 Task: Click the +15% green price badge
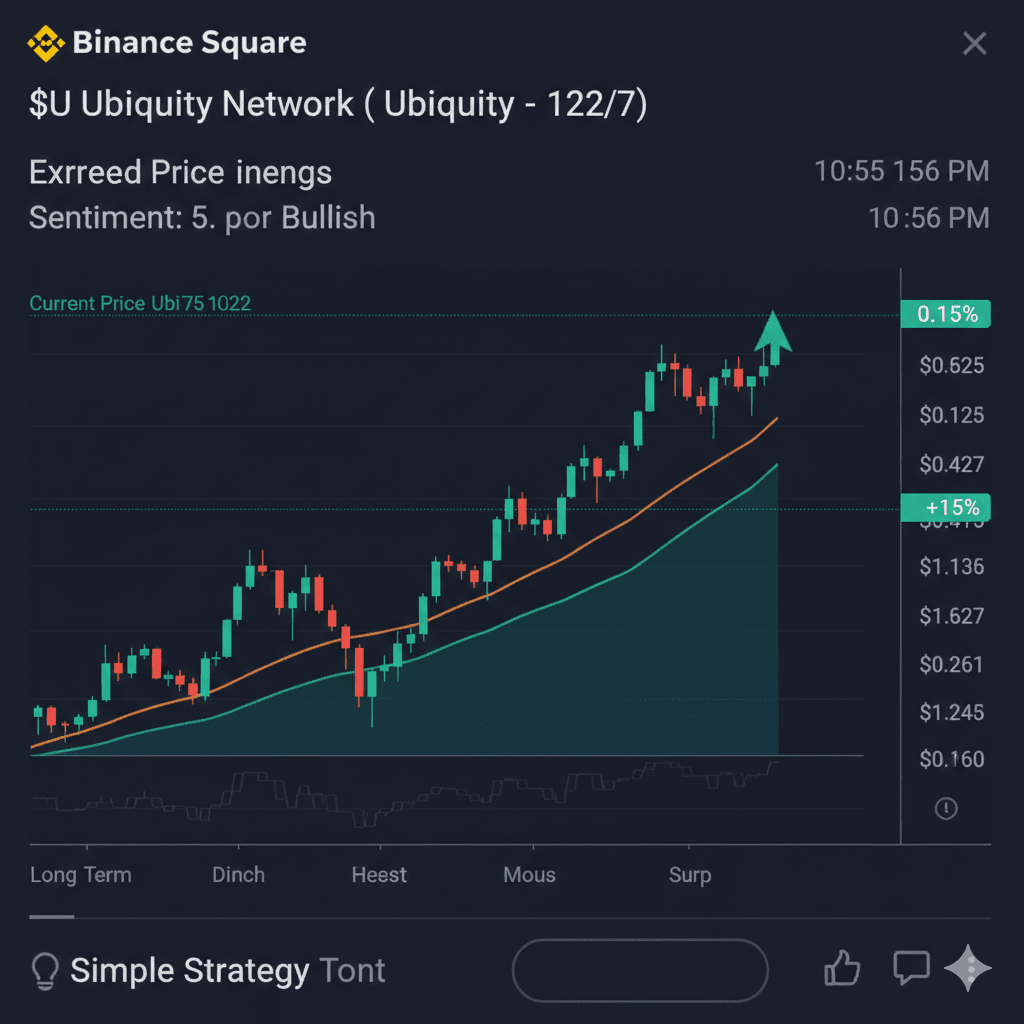point(946,507)
